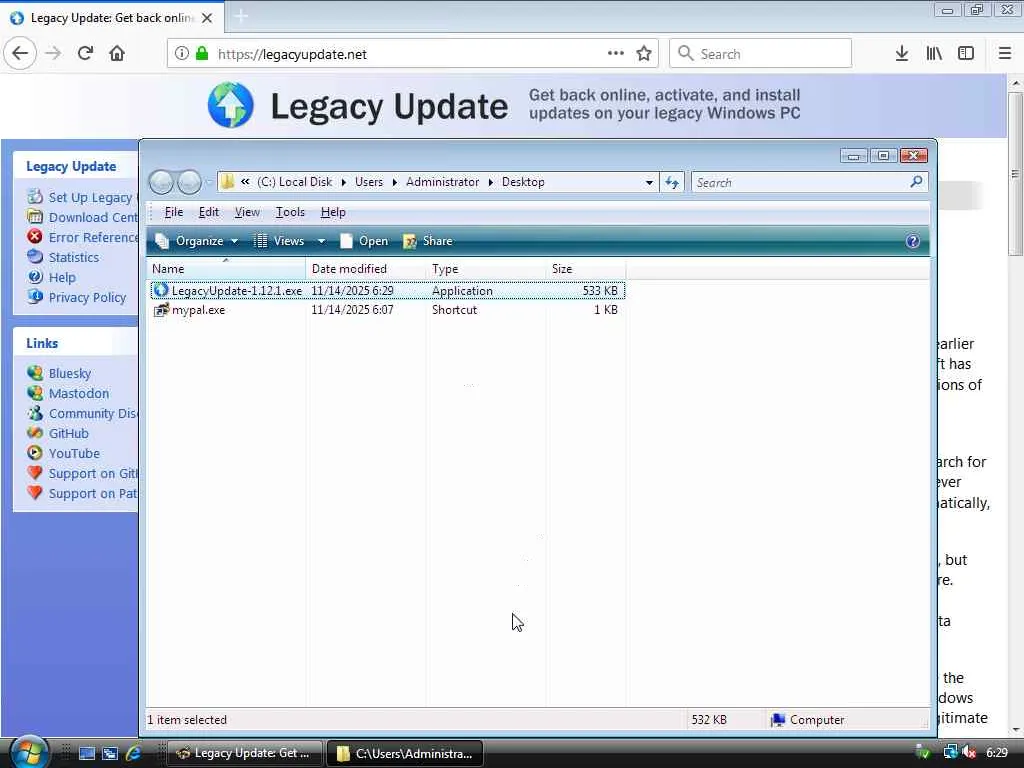Expand the arrow after Administrator breadcrumb
This screenshot has height=768, width=1024.
click(x=490, y=182)
